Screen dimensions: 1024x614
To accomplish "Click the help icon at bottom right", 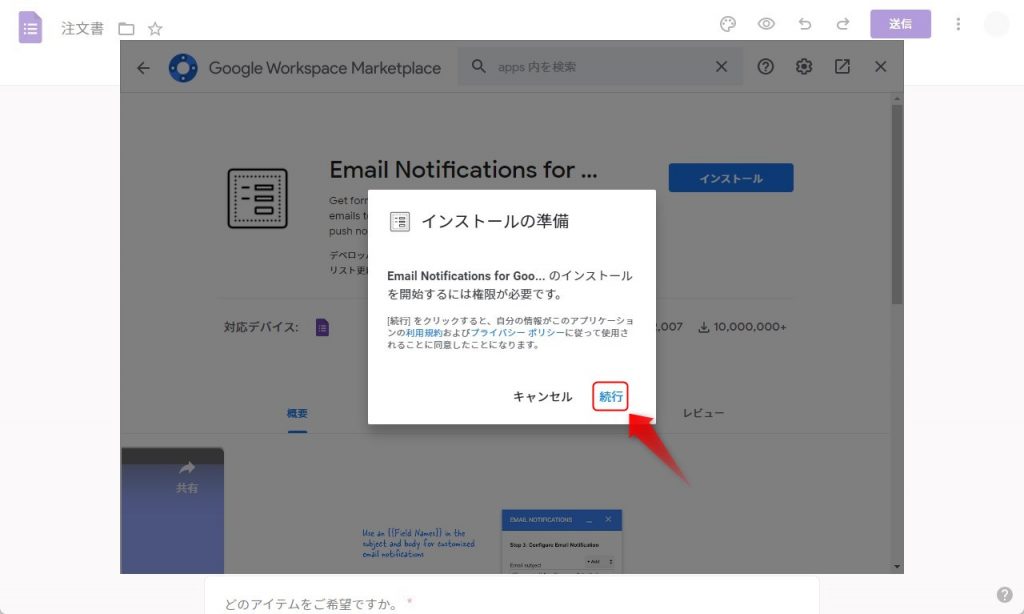I will point(1004,594).
